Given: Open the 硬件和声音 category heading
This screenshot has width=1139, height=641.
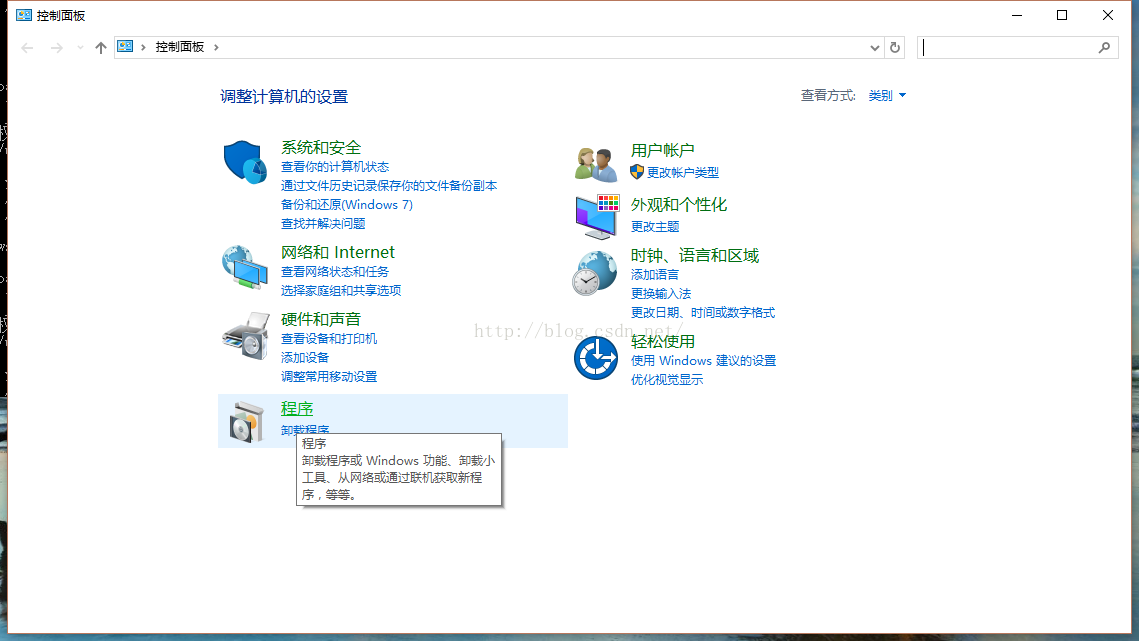Looking at the screenshot, I should tap(321, 319).
